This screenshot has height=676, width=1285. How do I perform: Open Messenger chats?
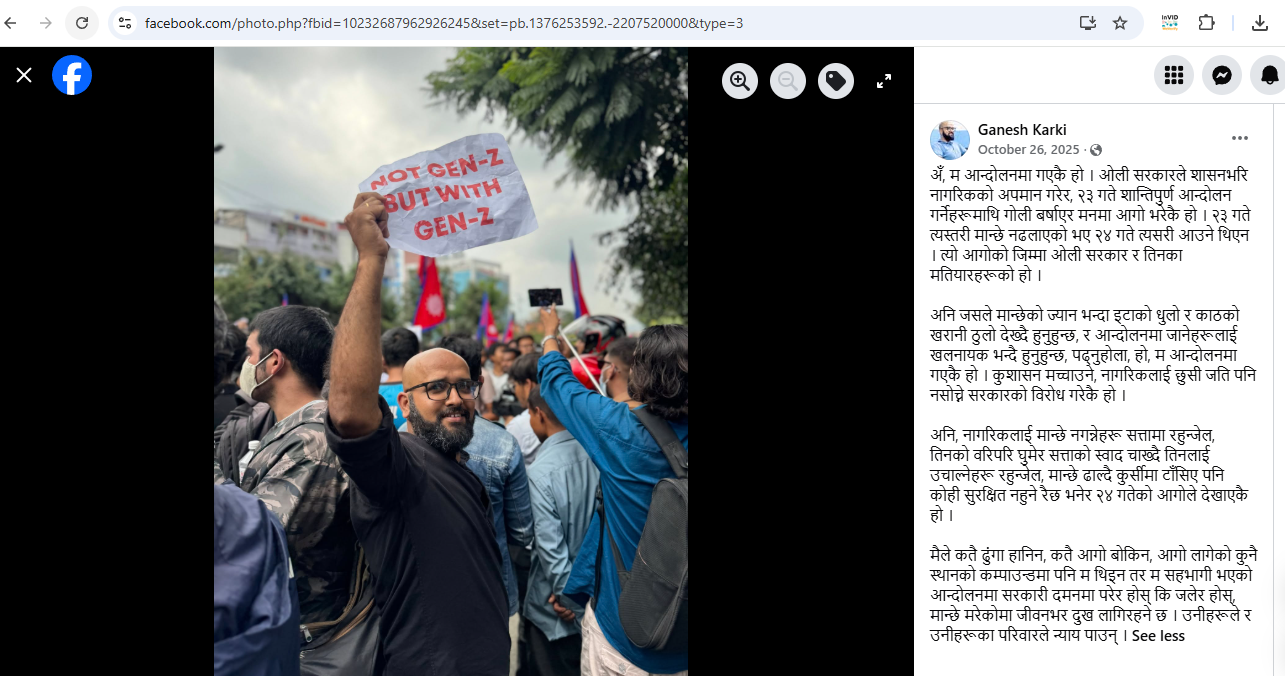(x=1222, y=75)
